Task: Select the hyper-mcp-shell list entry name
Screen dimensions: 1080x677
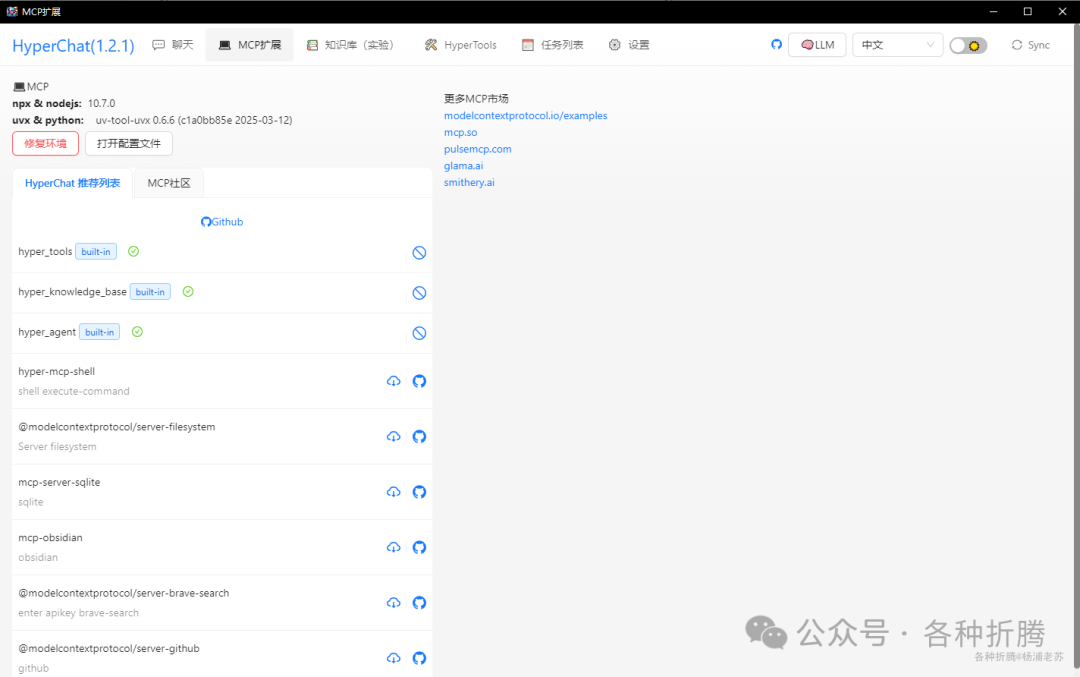Action: click(x=56, y=371)
